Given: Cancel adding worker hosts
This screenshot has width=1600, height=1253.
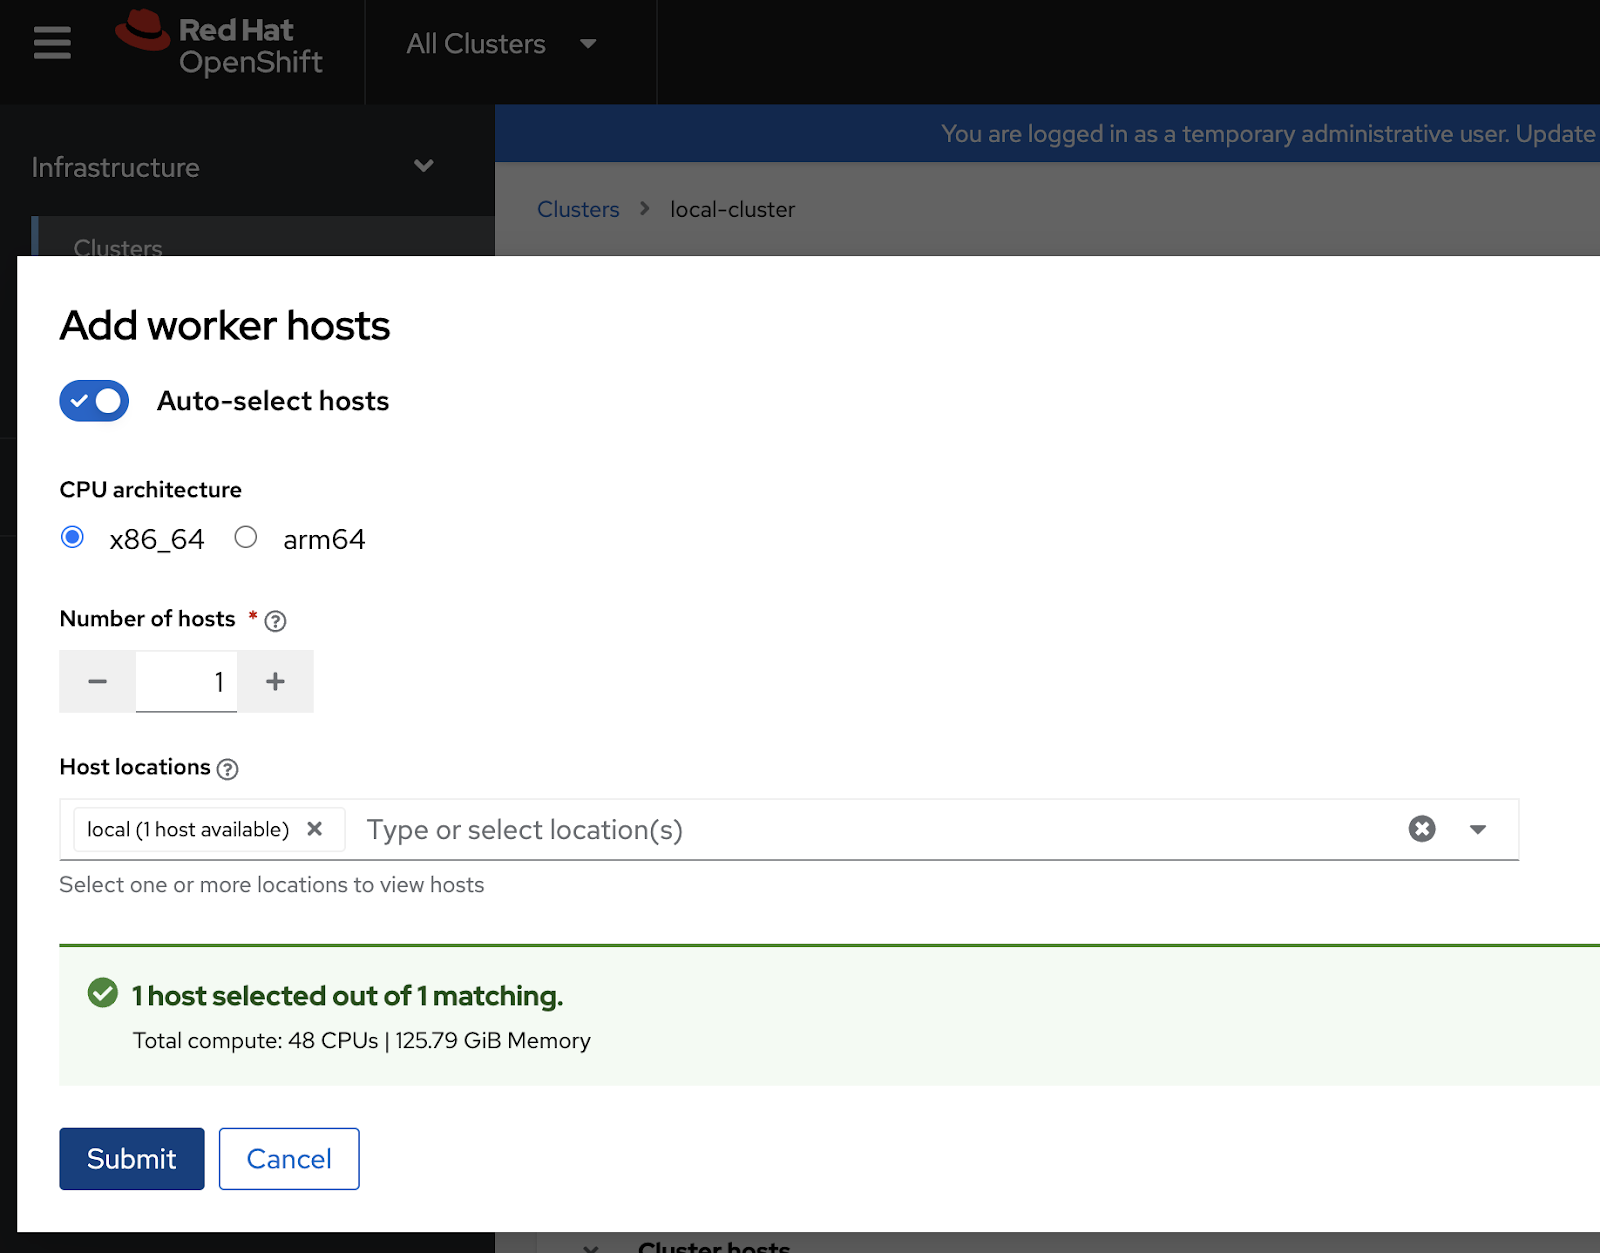Looking at the screenshot, I should 289,1158.
